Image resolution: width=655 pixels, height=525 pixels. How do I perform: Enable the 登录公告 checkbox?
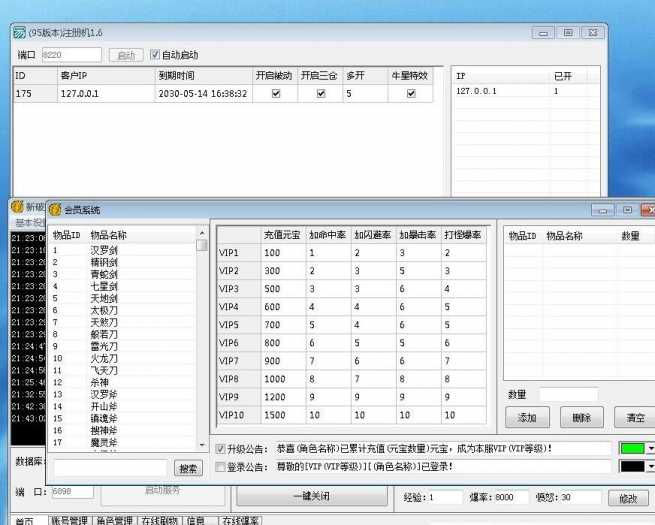(221, 466)
